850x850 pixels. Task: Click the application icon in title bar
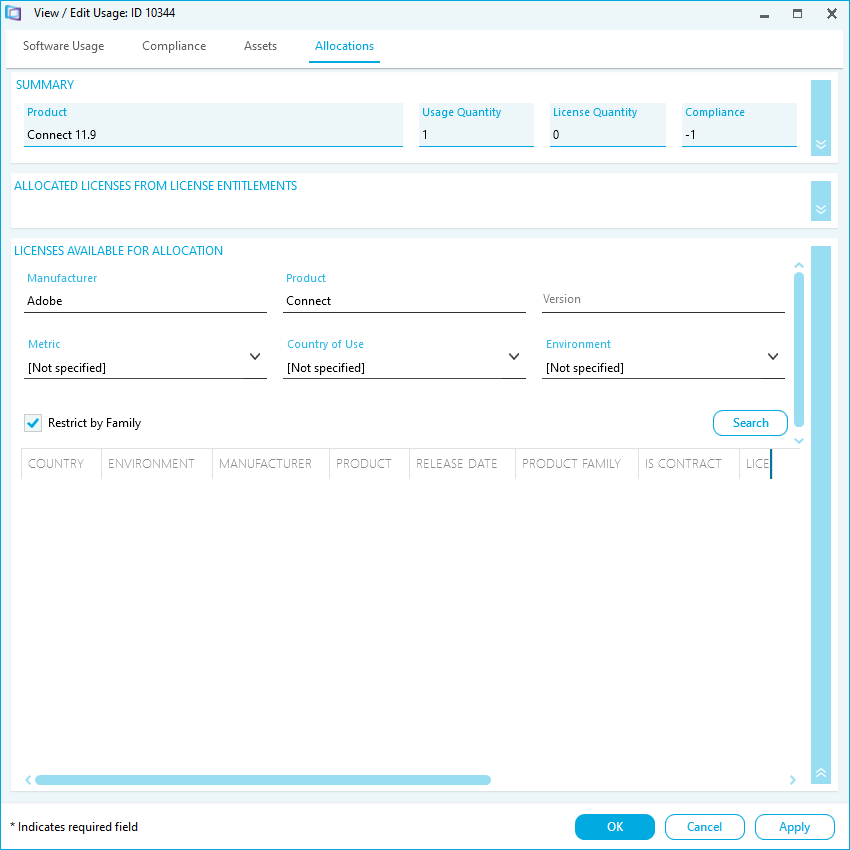point(14,14)
